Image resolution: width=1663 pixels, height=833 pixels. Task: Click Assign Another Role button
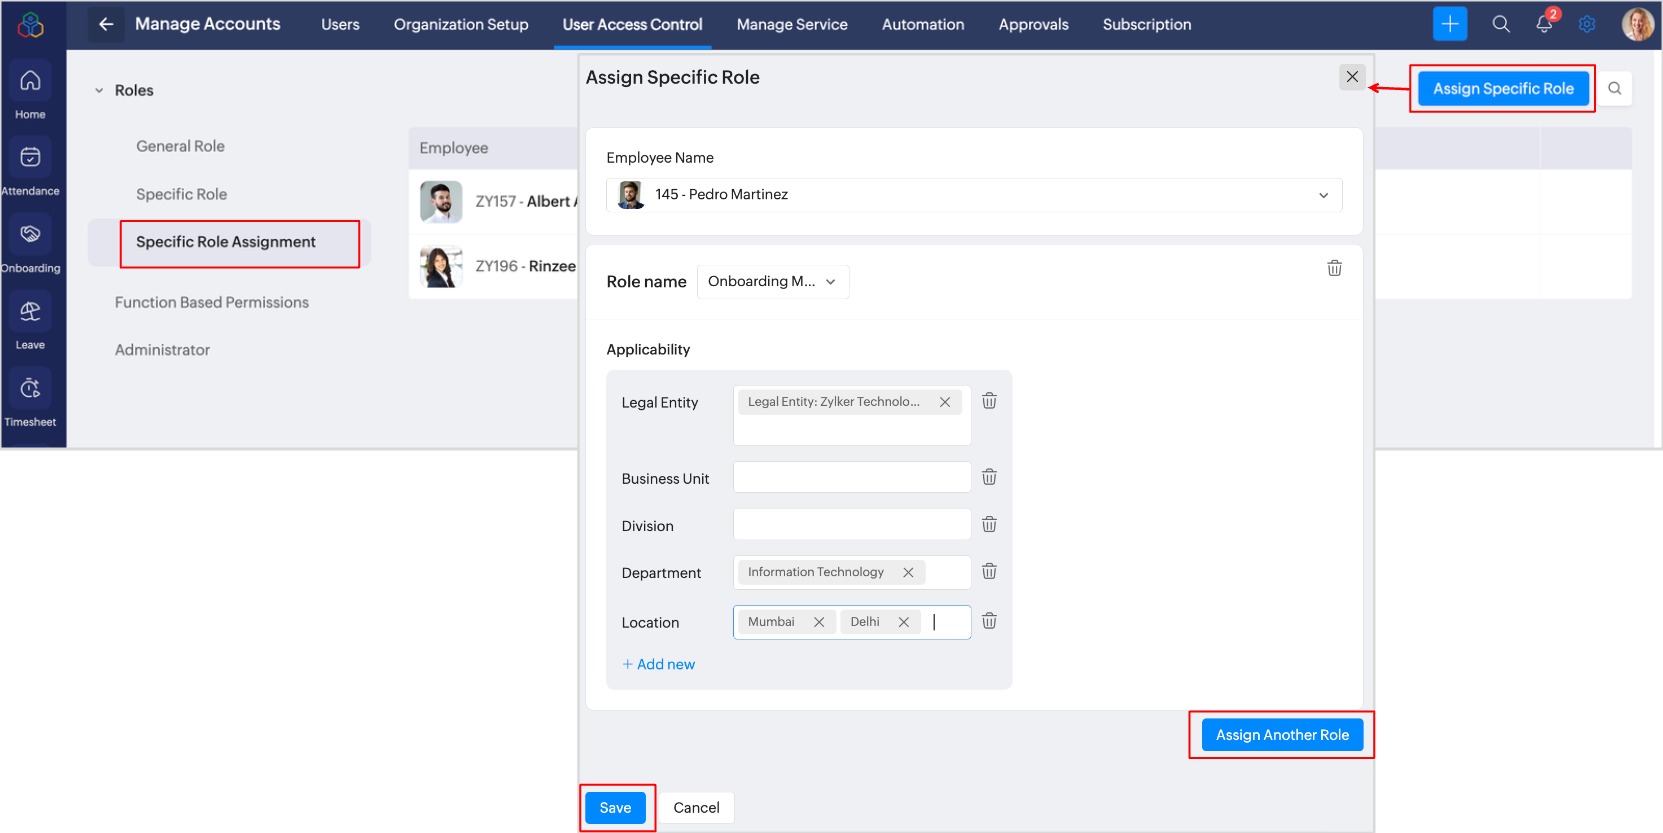(x=1282, y=735)
